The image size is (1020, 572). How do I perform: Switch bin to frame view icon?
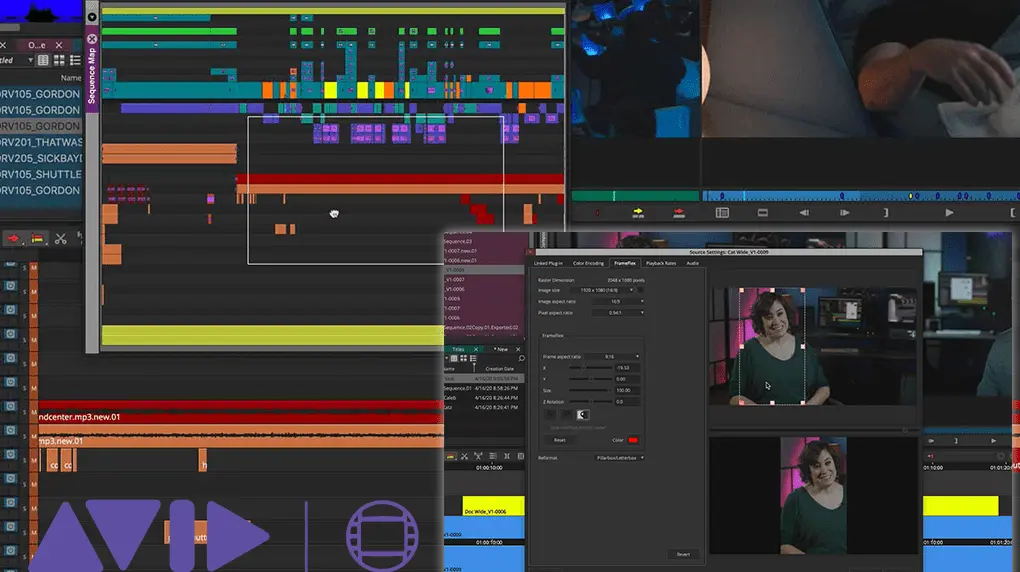pos(59,61)
